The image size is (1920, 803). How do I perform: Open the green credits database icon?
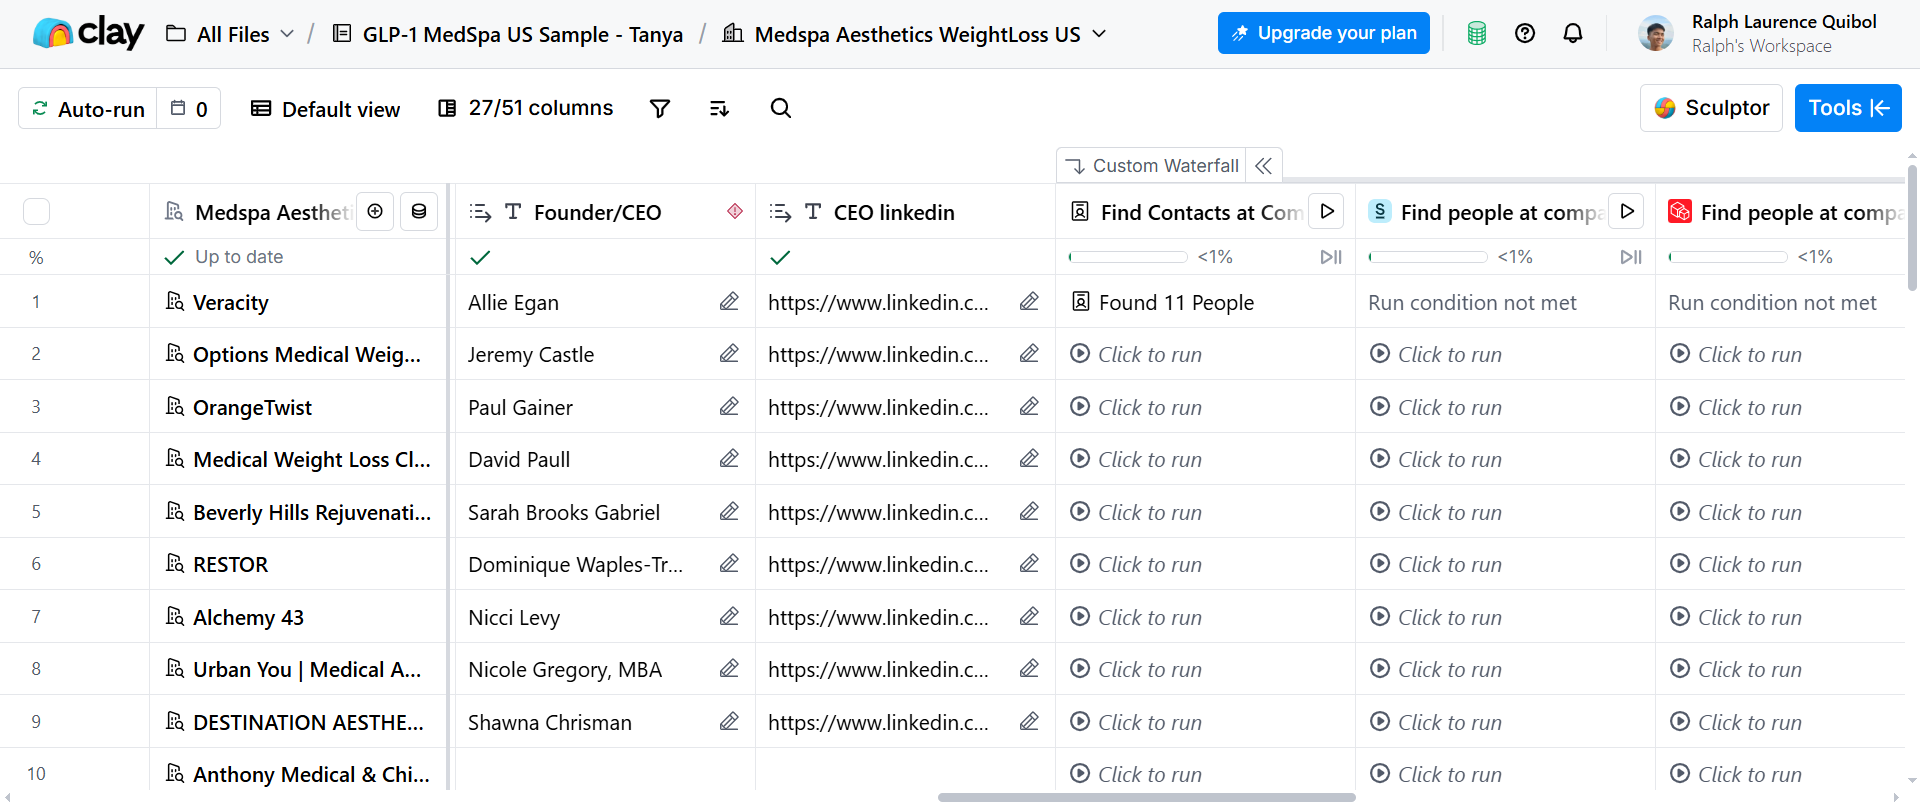[1476, 33]
